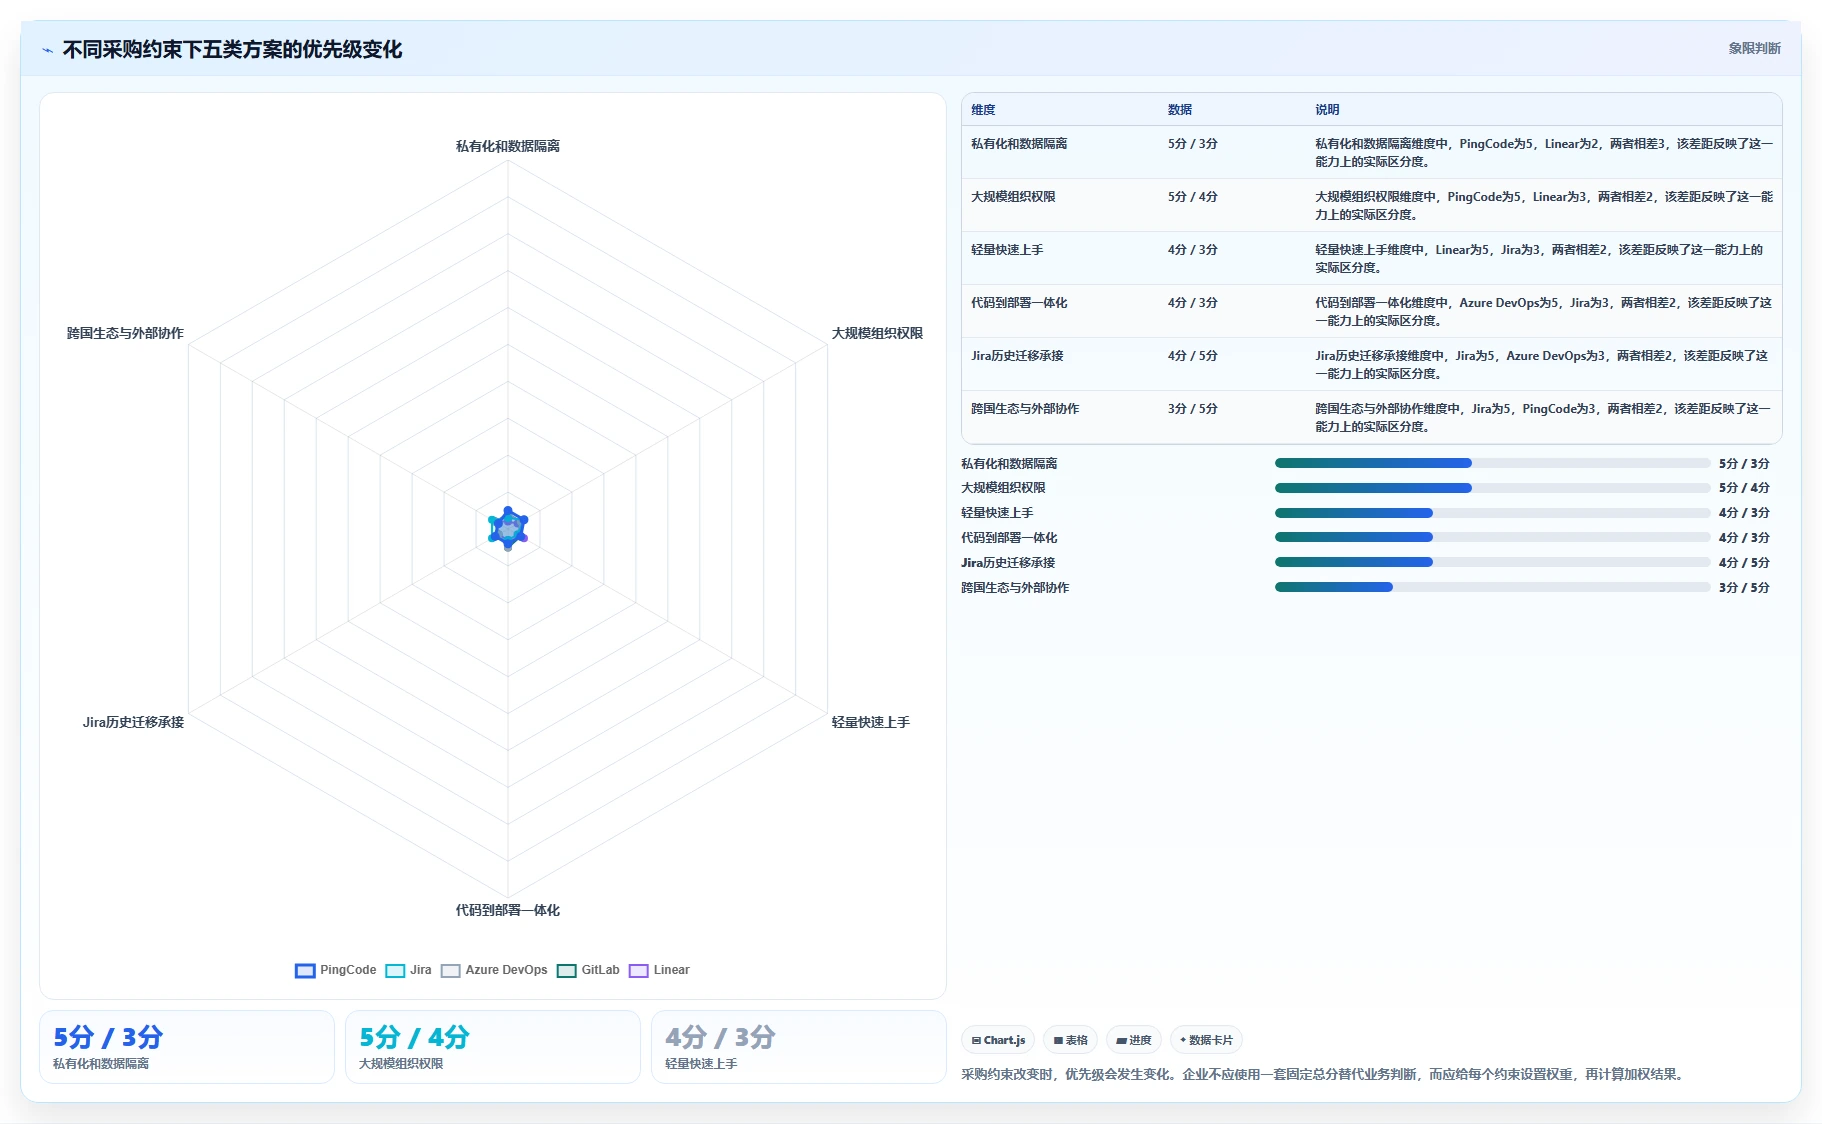Click the 维度 column header
1822x1124 pixels.
[983, 110]
